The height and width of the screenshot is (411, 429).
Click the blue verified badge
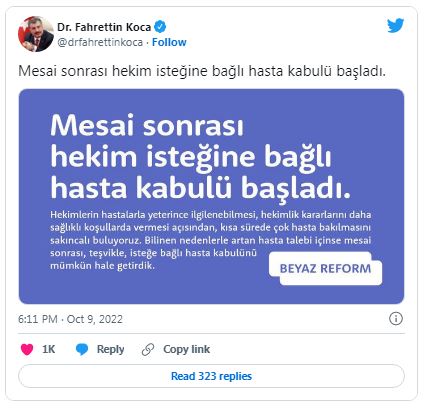[x=160, y=27]
